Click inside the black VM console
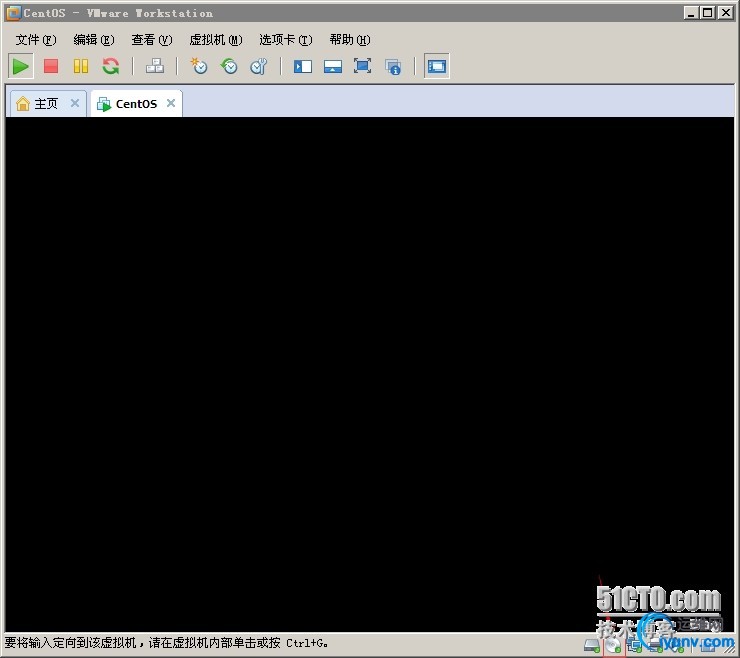 point(370,374)
